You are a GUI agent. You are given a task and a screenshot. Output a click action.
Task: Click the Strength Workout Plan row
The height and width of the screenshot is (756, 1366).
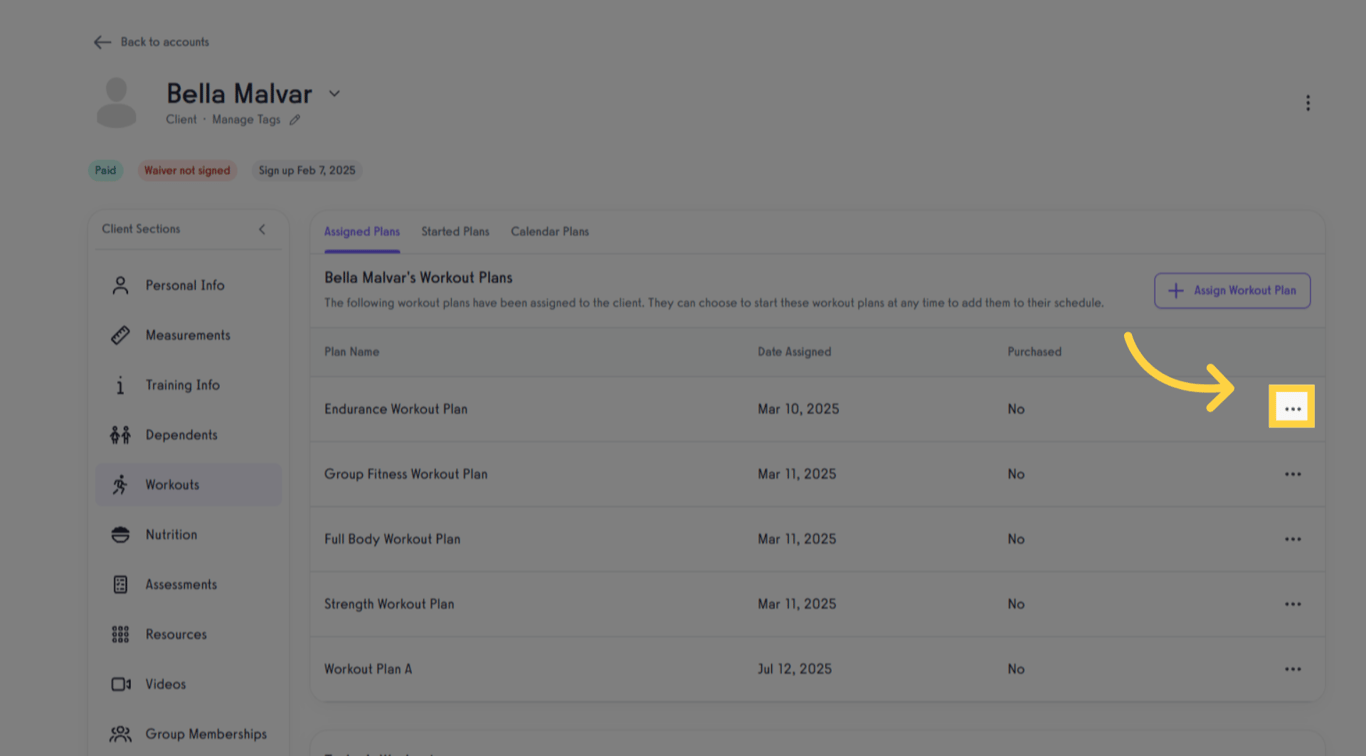click(389, 604)
